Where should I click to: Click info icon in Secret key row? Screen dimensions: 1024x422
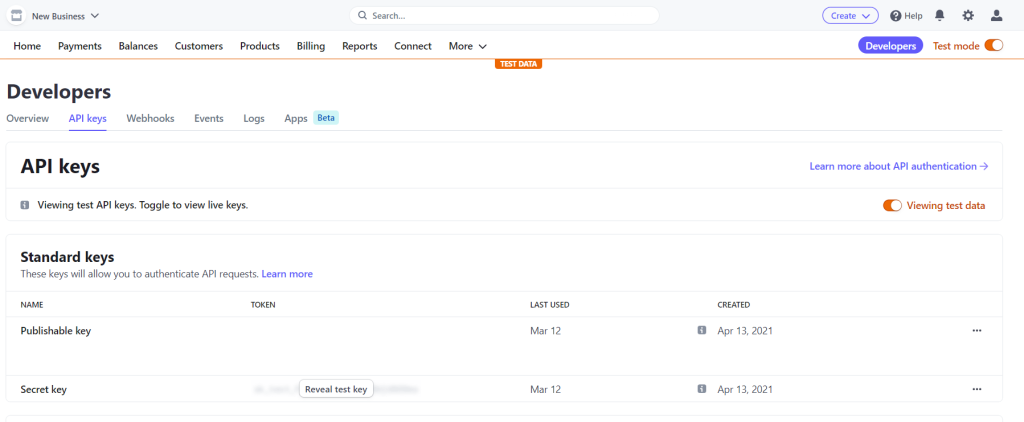702,389
